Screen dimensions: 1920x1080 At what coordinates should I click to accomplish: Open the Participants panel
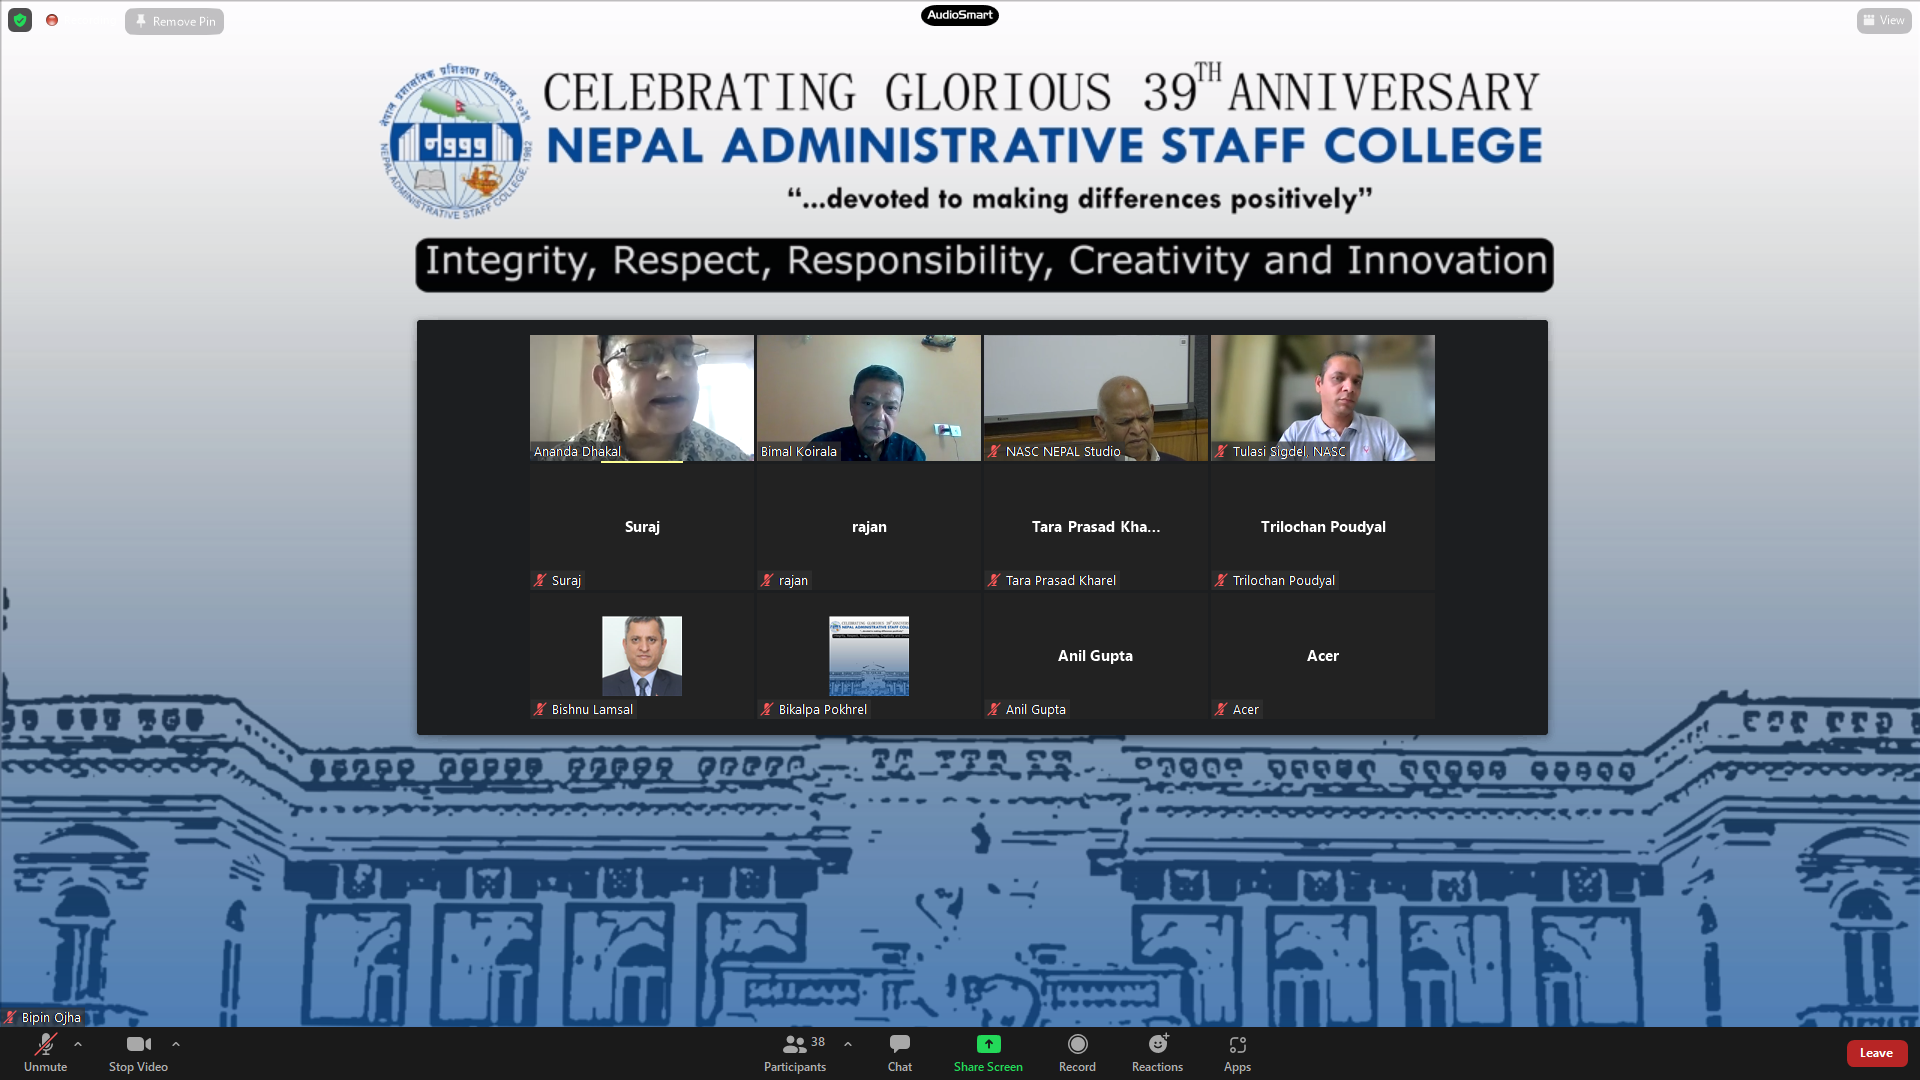pyautogui.click(x=795, y=1053)
